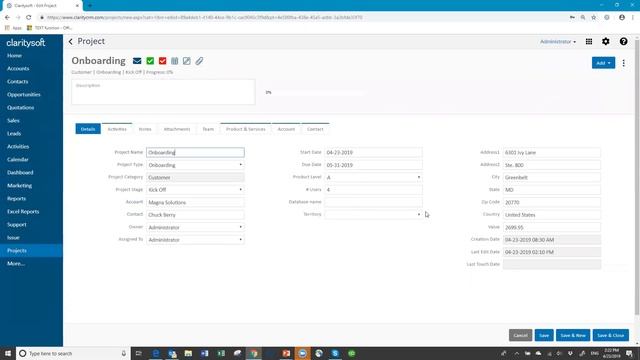Click the Start Date field
Viewport: 640px width, 360px height.
[x=373, y=152]
